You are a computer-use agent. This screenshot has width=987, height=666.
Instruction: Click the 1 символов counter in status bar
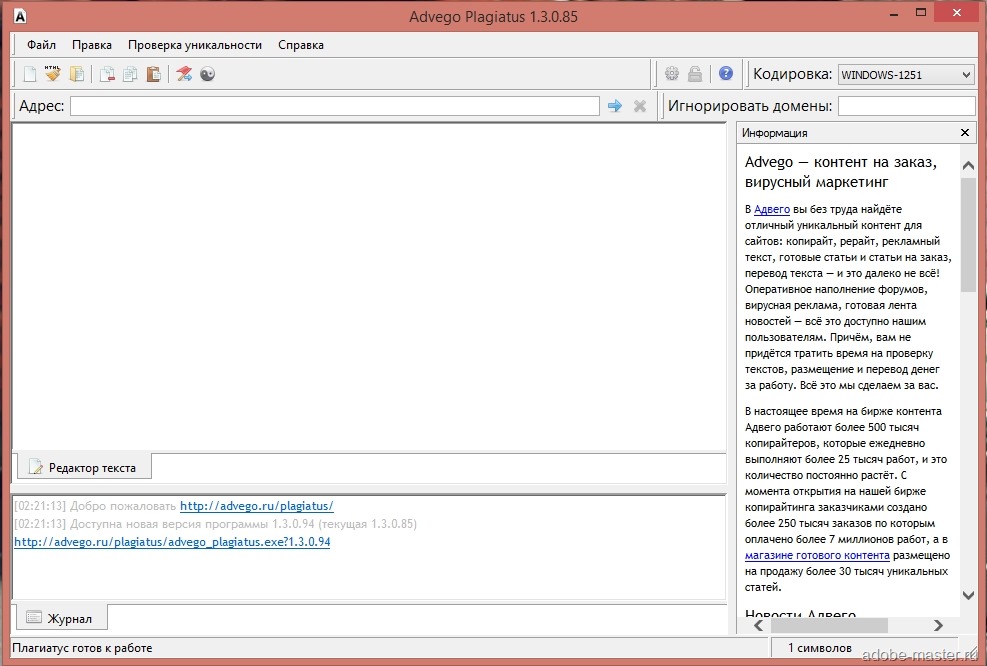tap(820, 648)
